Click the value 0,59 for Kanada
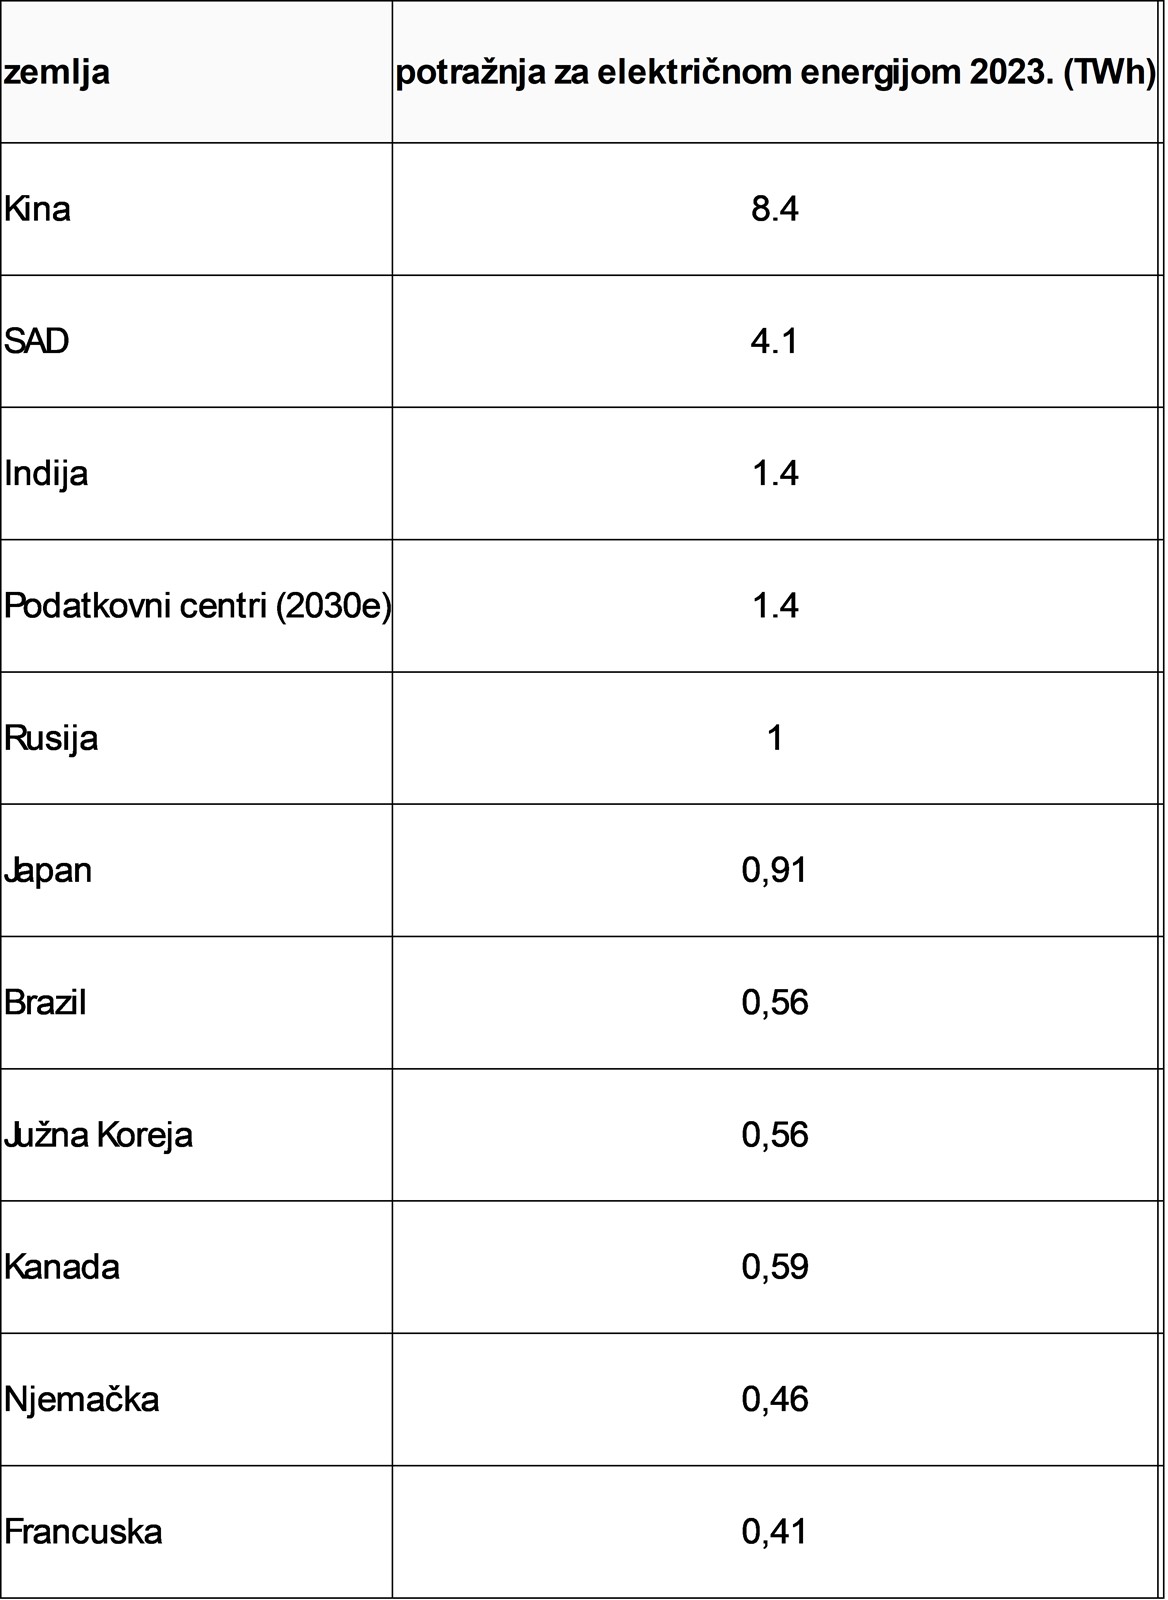This screenshot has height=1600, width=1168. pos(775,1267)
